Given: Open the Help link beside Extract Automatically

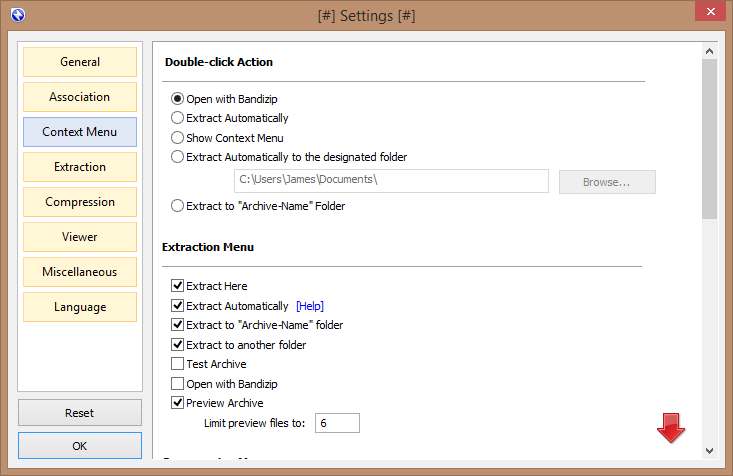Looking at the screenshot, I should [x=310, y=306].
